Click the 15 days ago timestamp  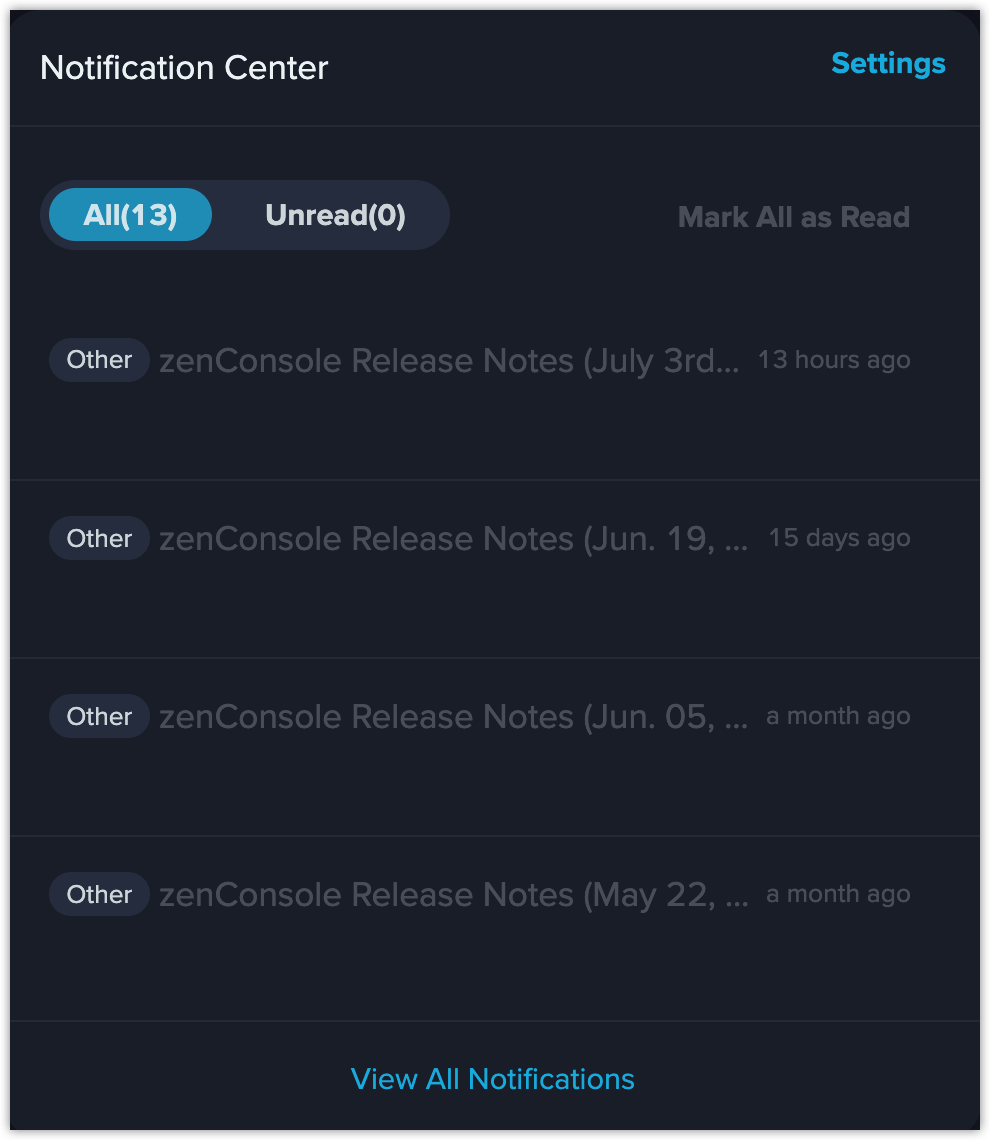840,538
